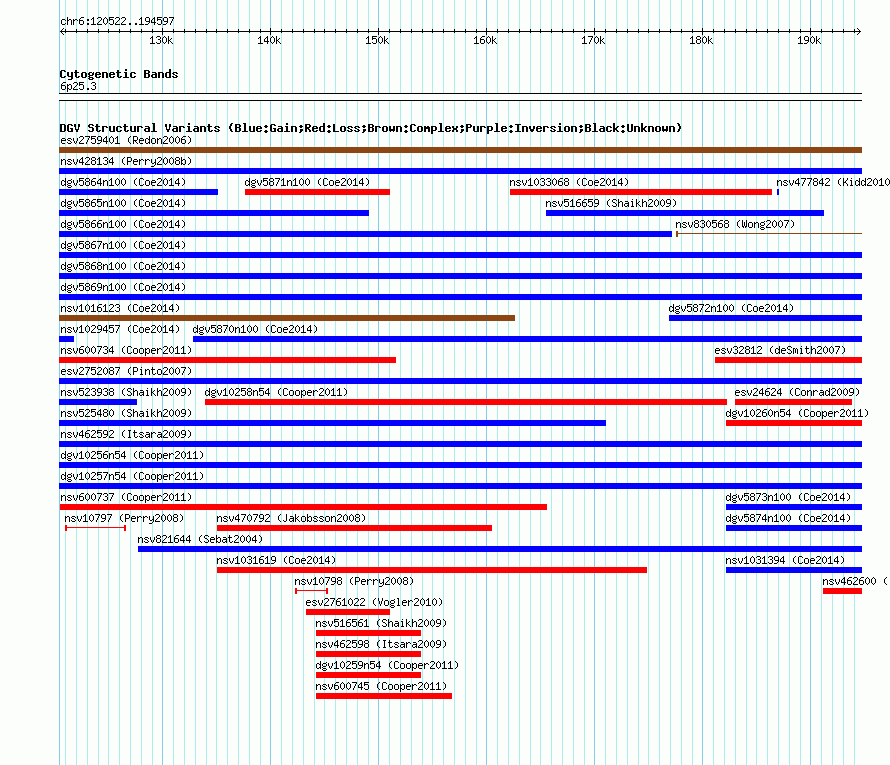
Task: Open nsv600745 (Cooper2011) variant
Action: [x=381, y=686]
